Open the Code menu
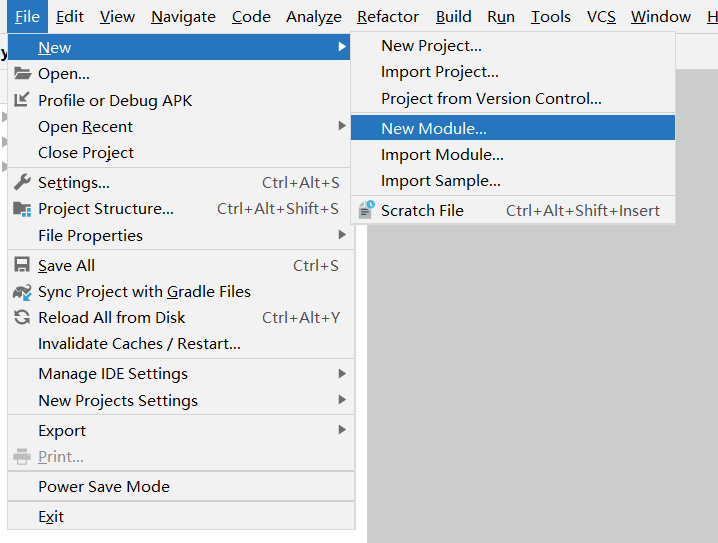Viewport: 718px width, 543px height. 251,16
